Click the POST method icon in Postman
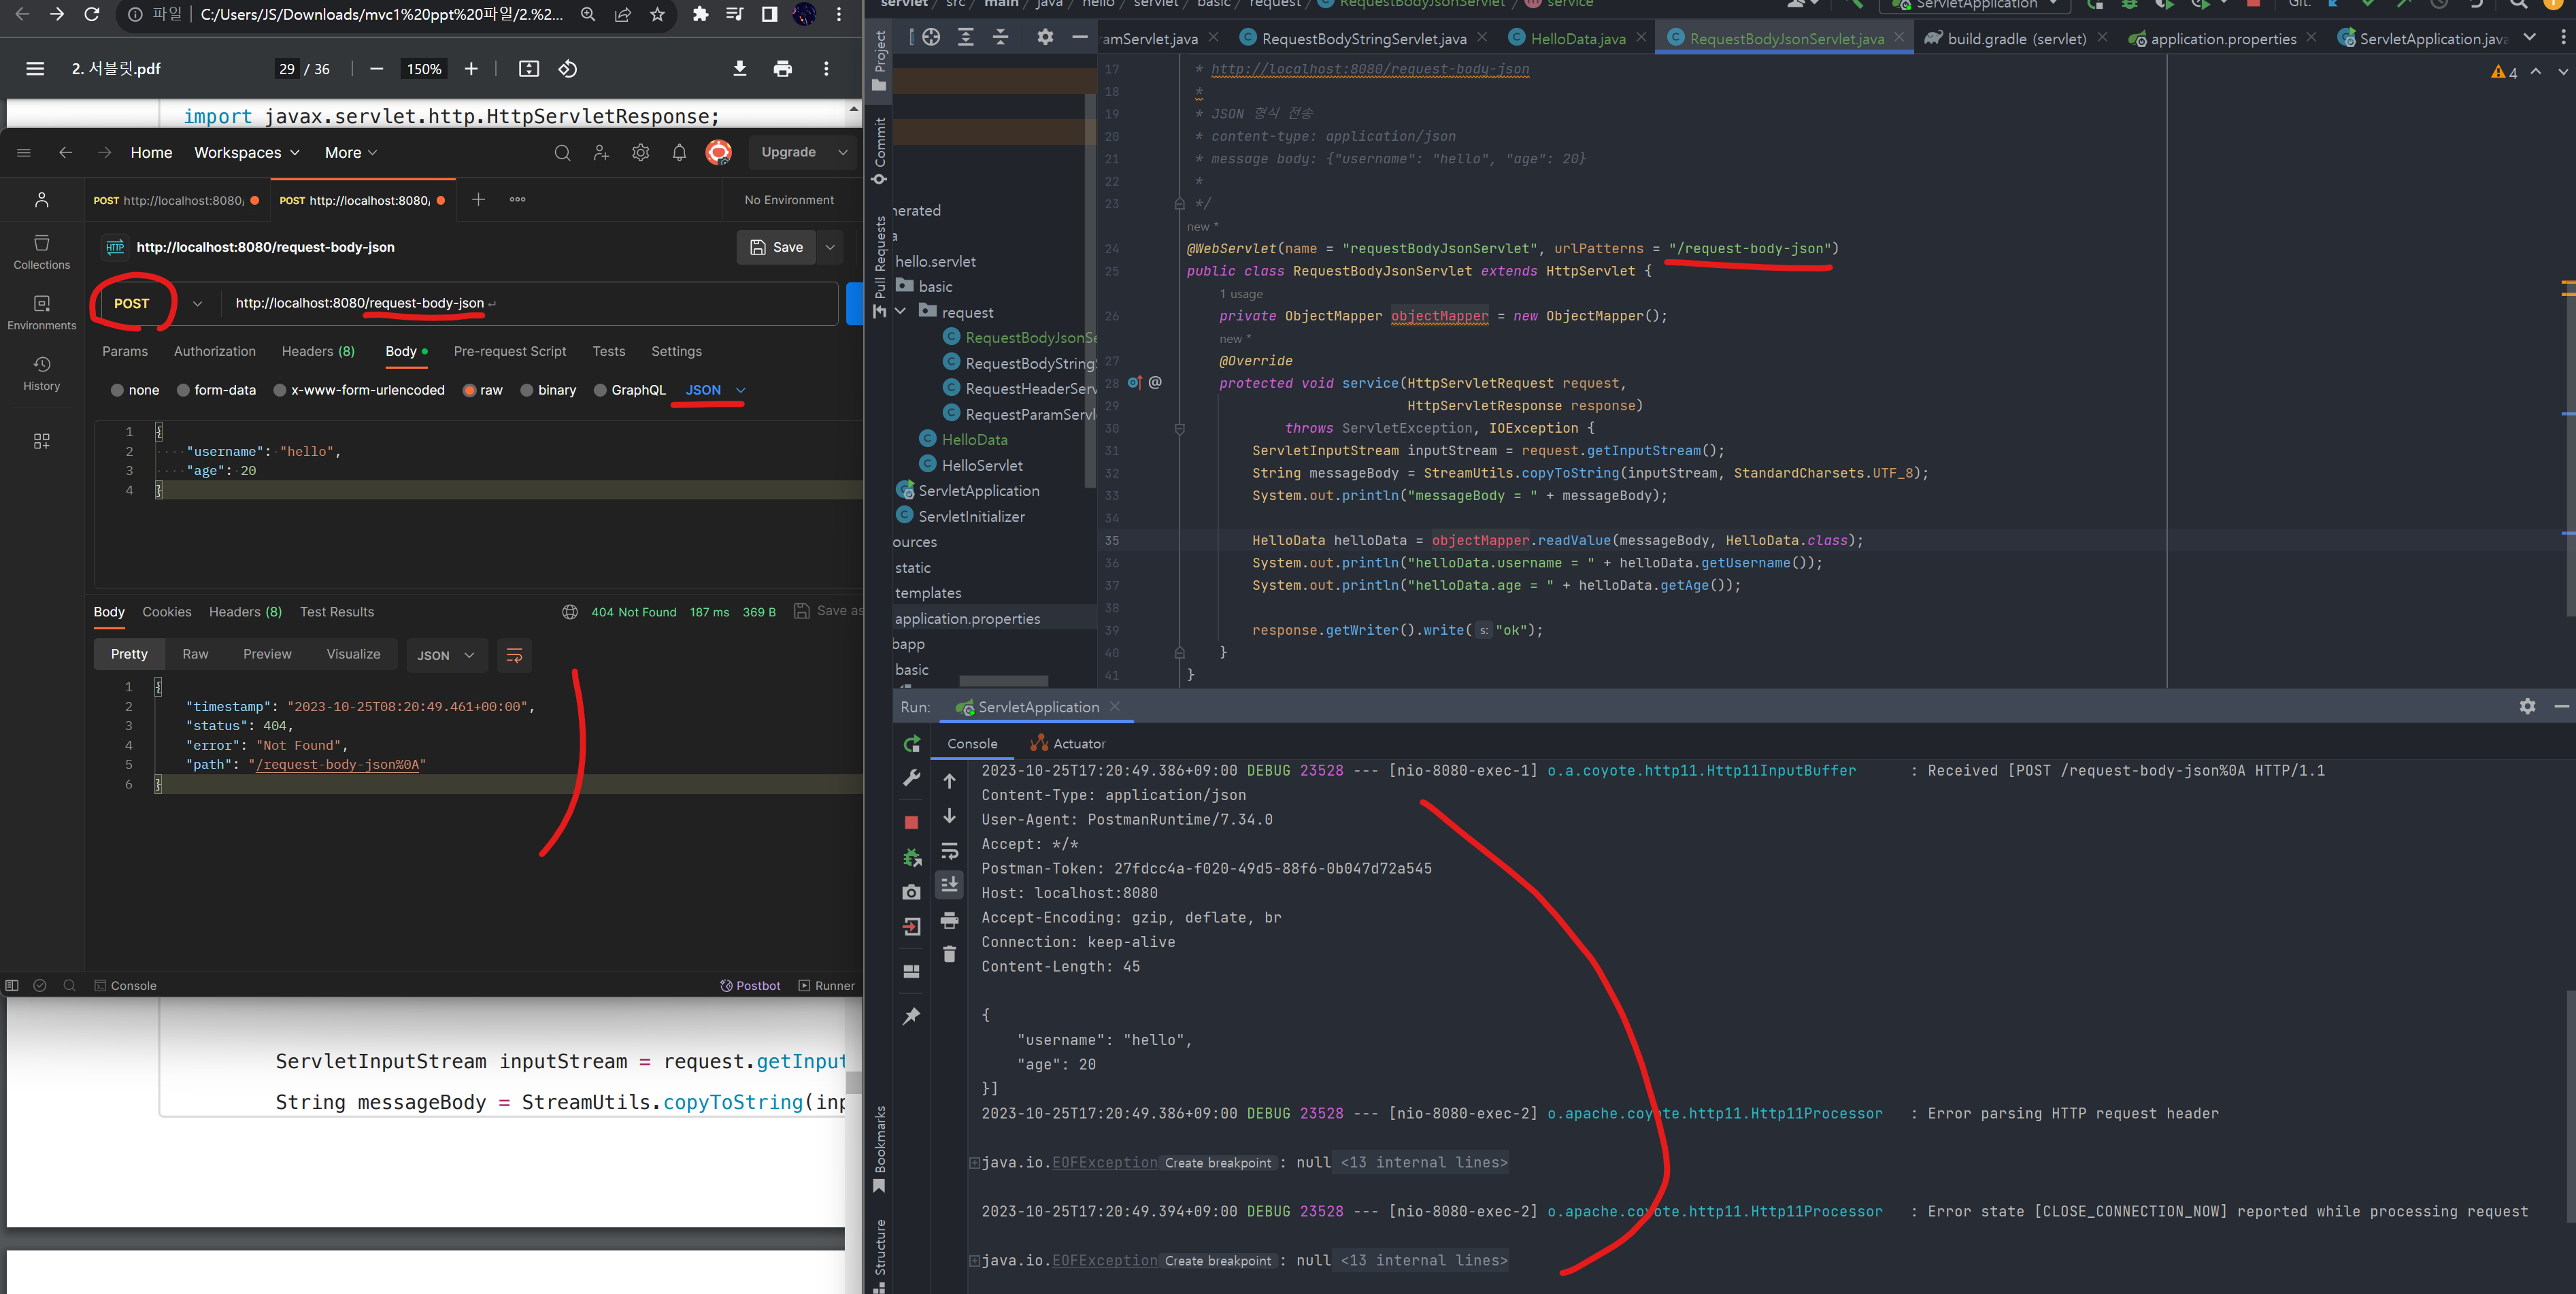This screenshot has height=1294, width=2576. point(132,302)
